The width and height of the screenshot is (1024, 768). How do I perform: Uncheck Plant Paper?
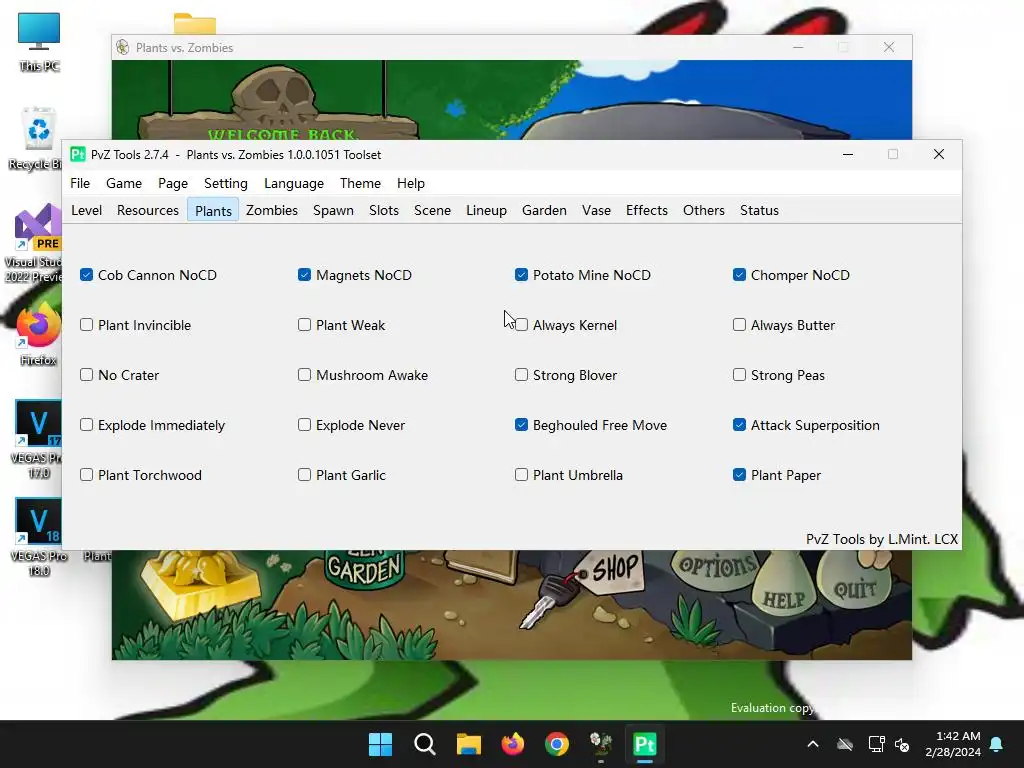(739, 475)
